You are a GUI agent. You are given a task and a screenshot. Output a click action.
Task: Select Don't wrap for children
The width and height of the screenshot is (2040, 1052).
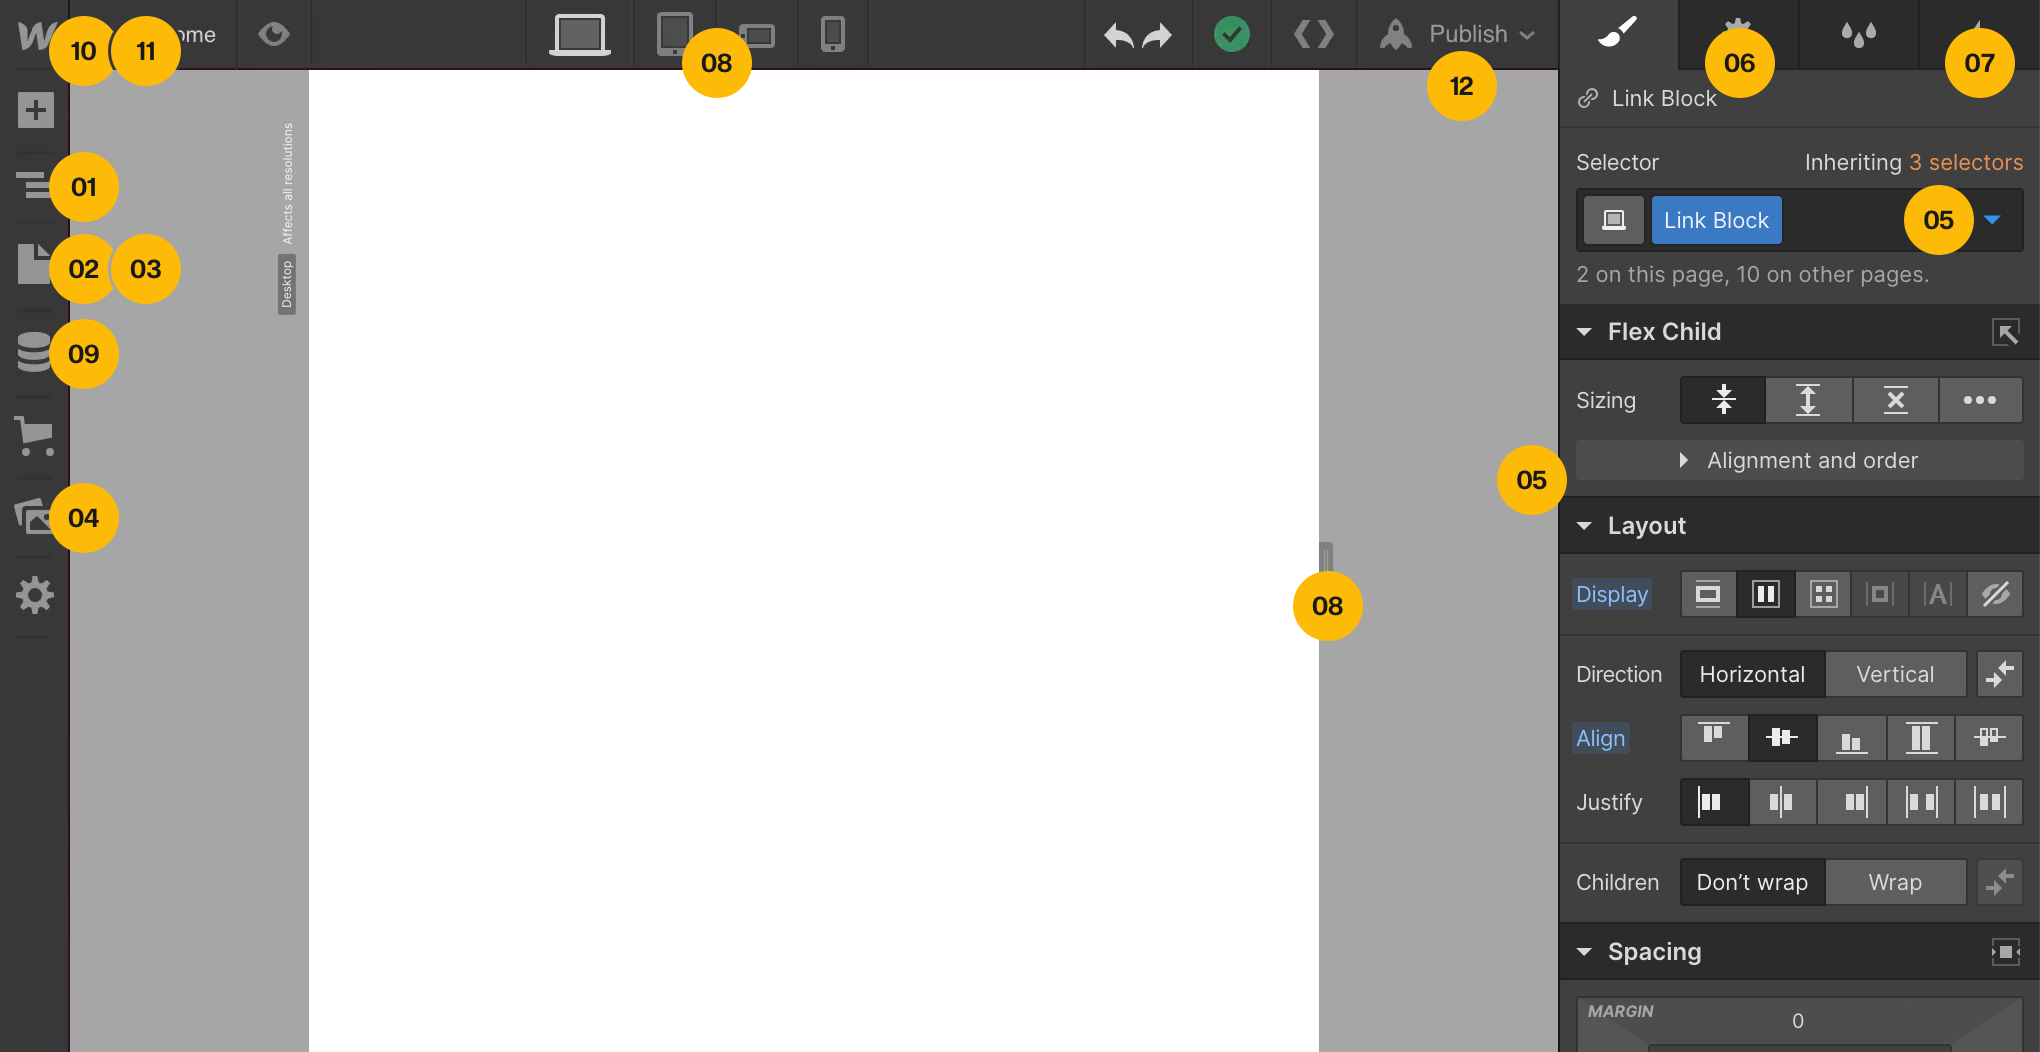[x=1752, y=882]
